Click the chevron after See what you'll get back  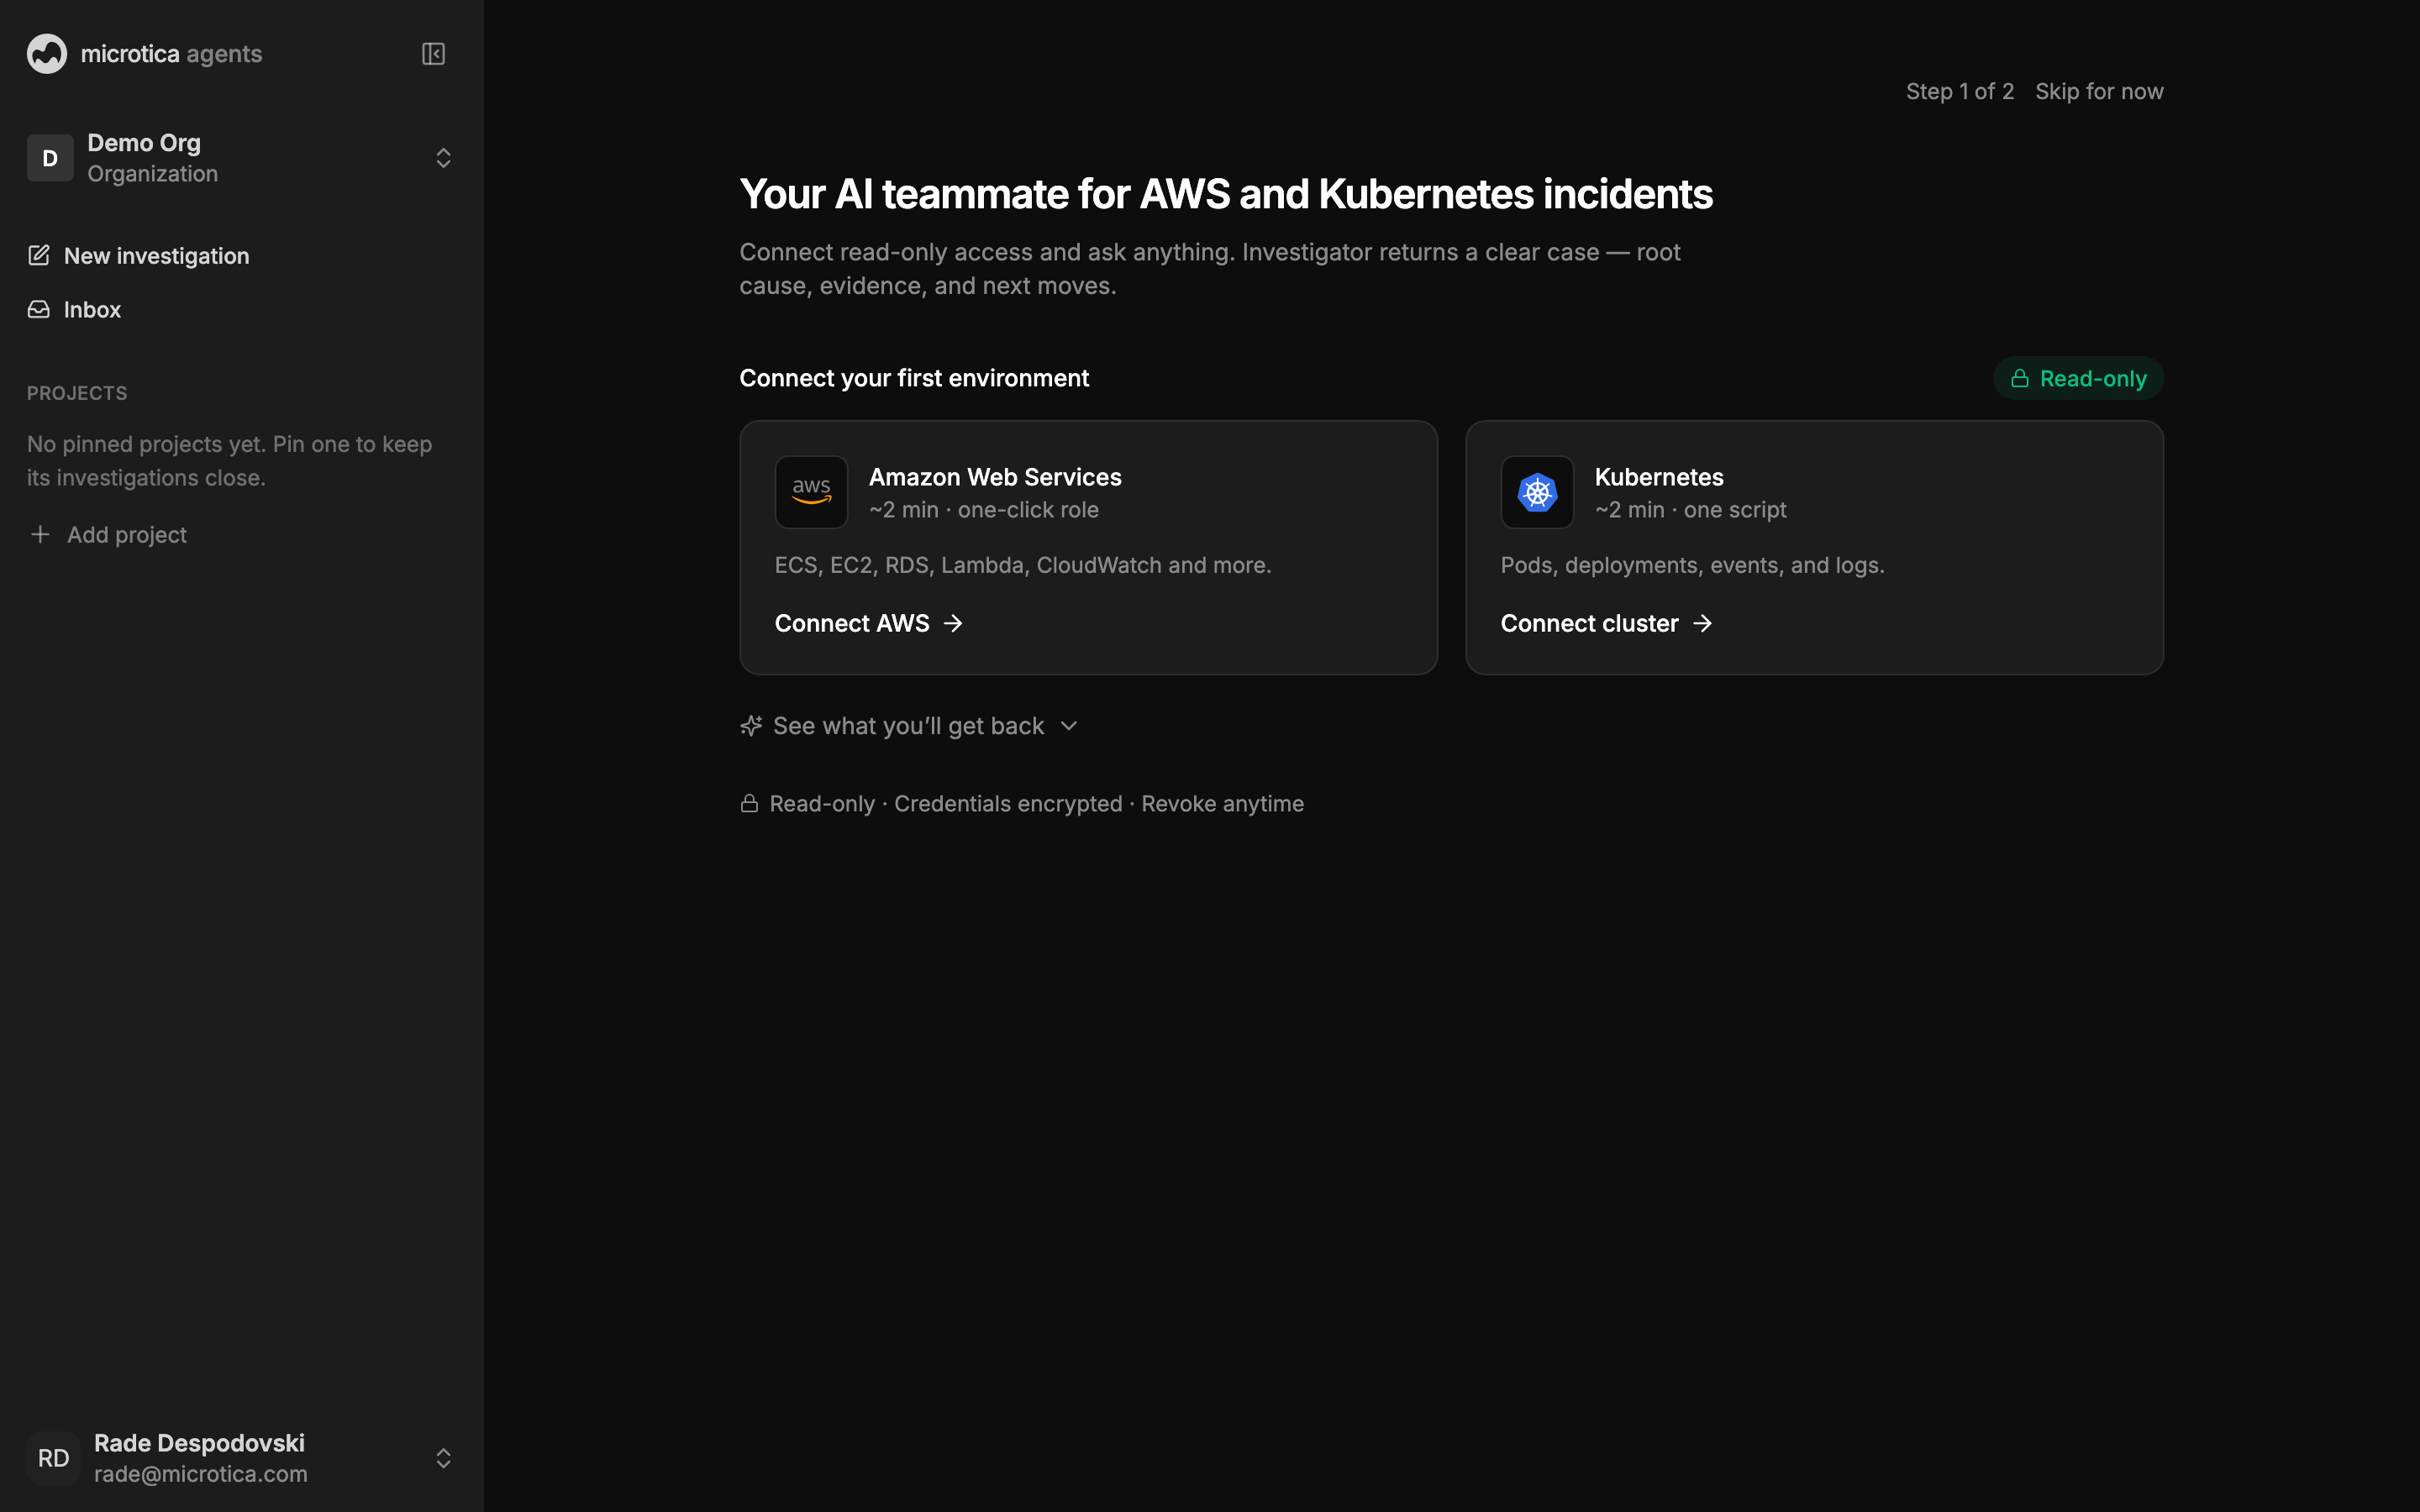[x=1069, y=726]
